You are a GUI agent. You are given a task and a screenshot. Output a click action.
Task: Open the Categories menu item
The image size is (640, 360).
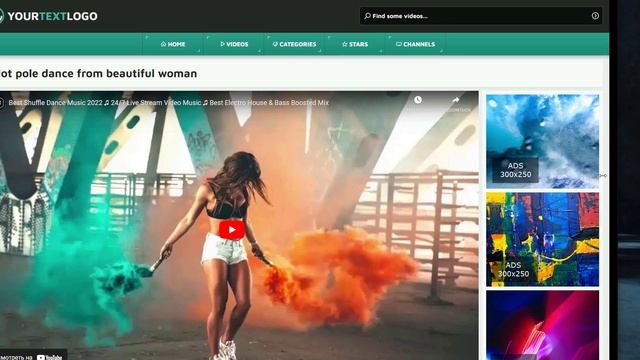pyautogui.click(x=294, y=44)
